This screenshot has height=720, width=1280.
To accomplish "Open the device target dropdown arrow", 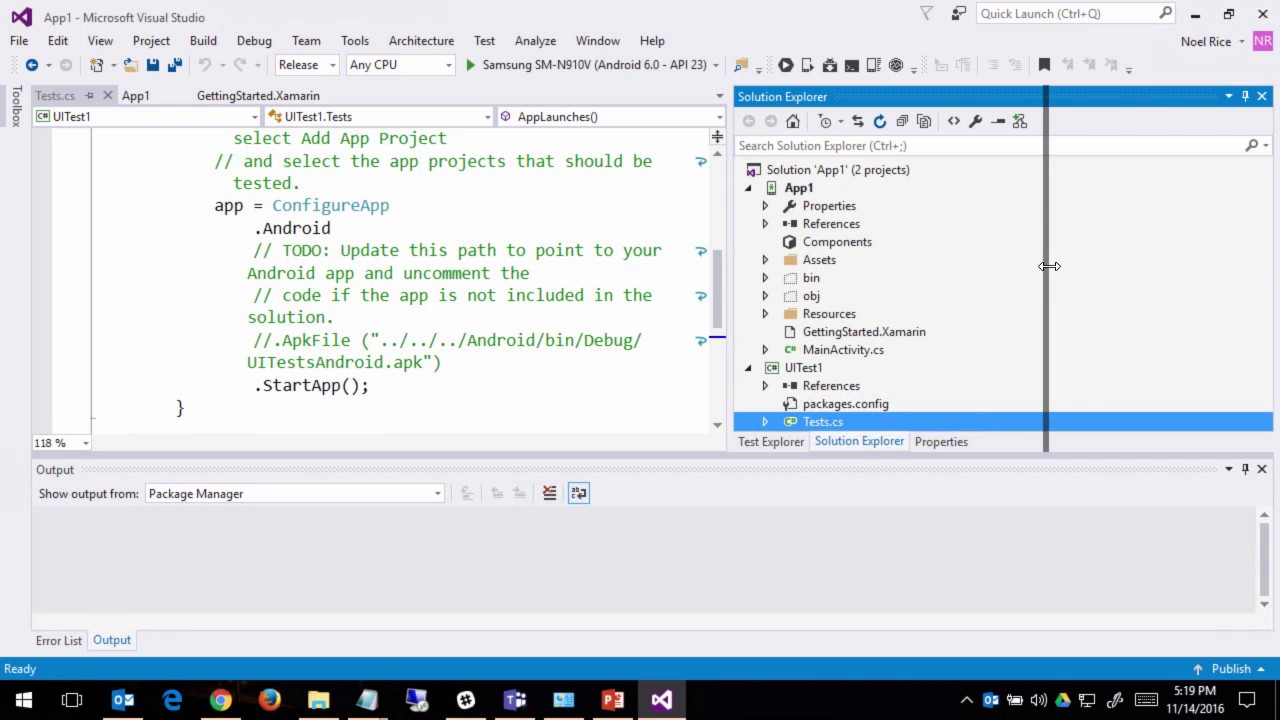I will 716,65.
